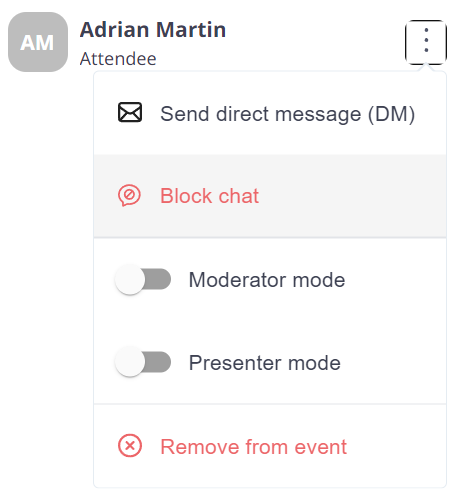Open the three-dot options menu for Adrian Martin

tap(426, 42)
